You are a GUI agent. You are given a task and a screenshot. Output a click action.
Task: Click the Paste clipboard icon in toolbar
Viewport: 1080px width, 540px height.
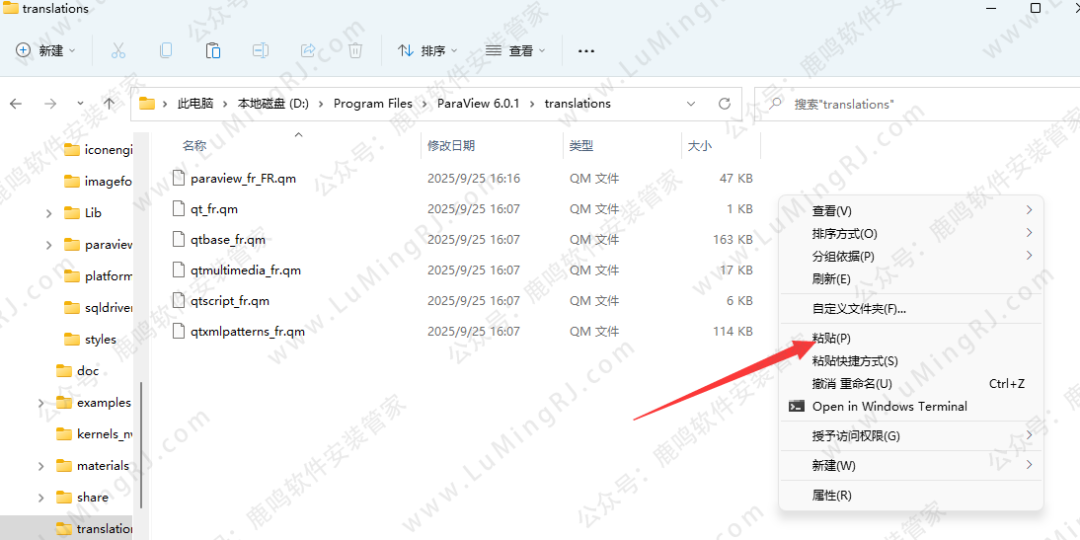point(213,50)
